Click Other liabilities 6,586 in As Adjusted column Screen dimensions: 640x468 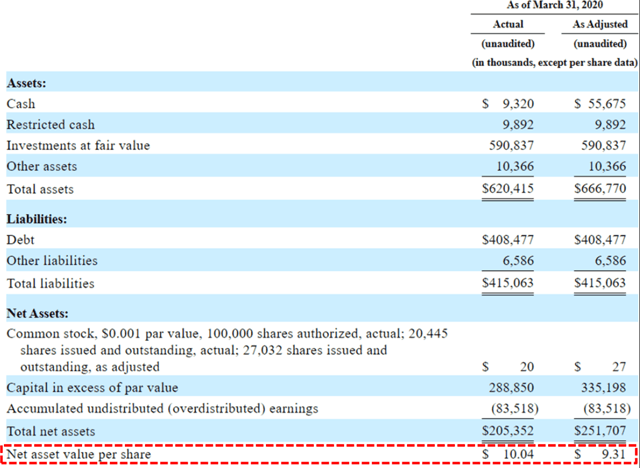click(x=610, y=261)
